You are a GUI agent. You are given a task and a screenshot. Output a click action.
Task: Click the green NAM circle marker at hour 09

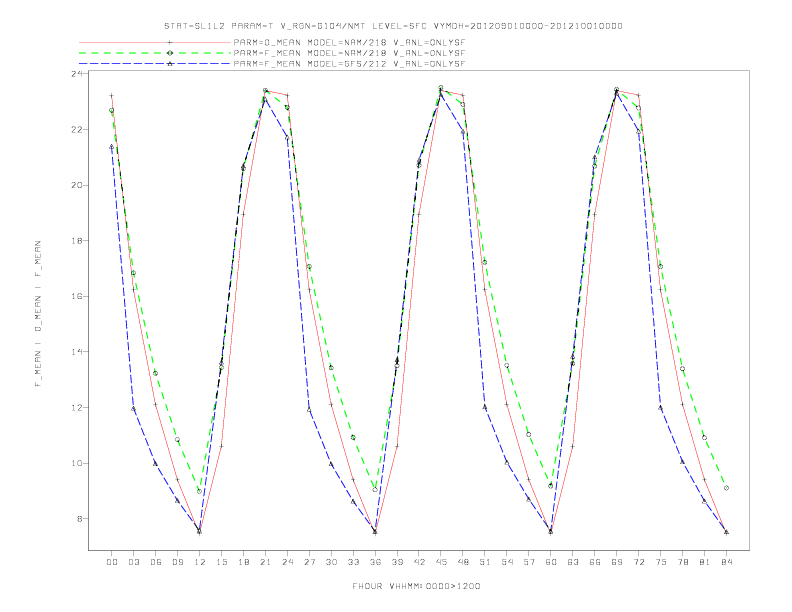point(177,440)
